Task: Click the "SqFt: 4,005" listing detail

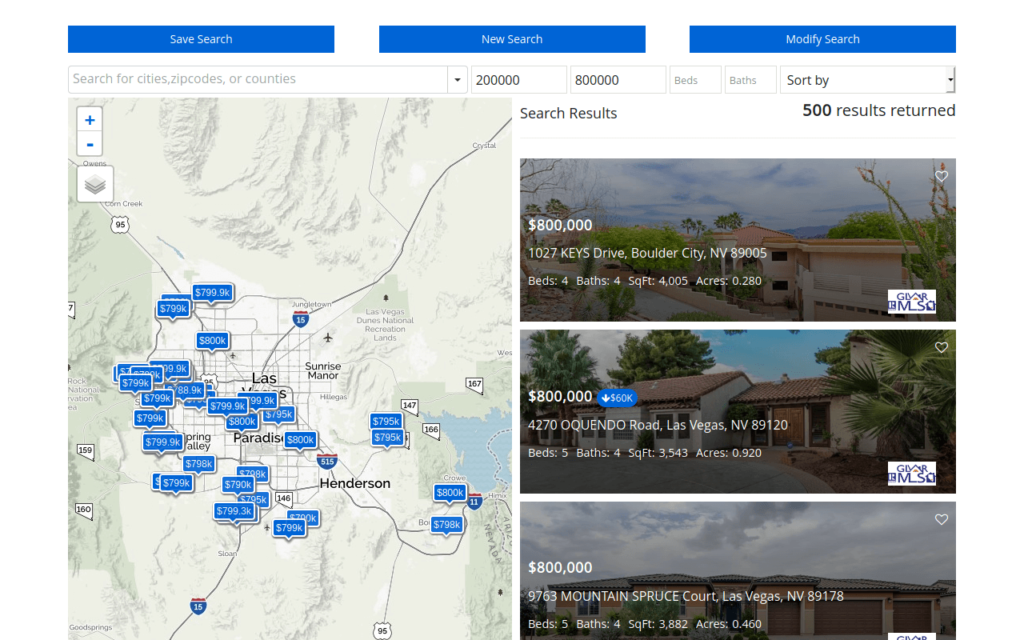Action: coord(658,281)
